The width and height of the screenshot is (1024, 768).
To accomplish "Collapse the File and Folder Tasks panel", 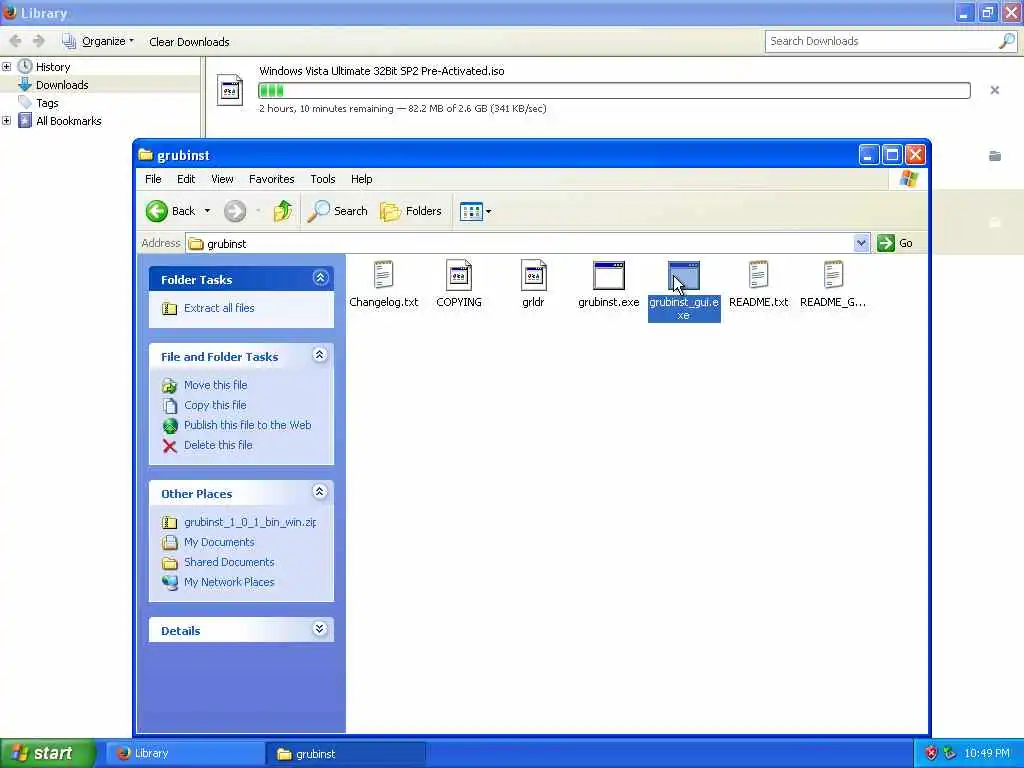I will point(319,355).
